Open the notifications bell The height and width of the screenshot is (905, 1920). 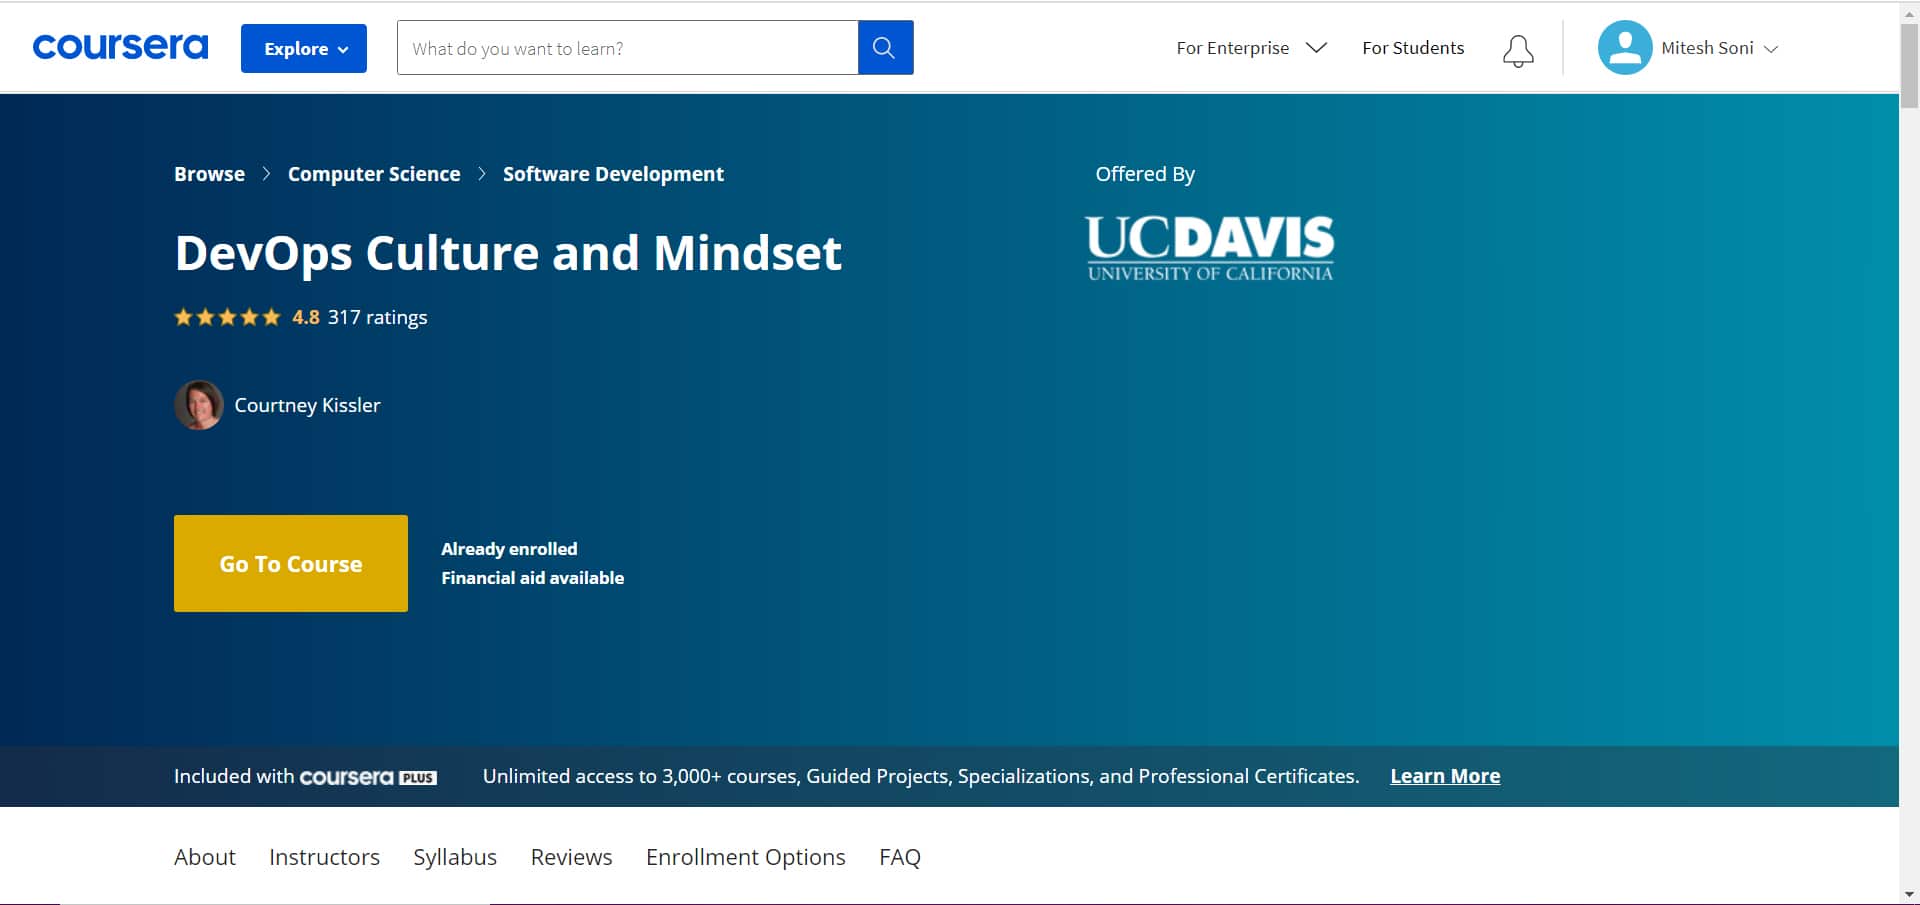point(1517,49)
